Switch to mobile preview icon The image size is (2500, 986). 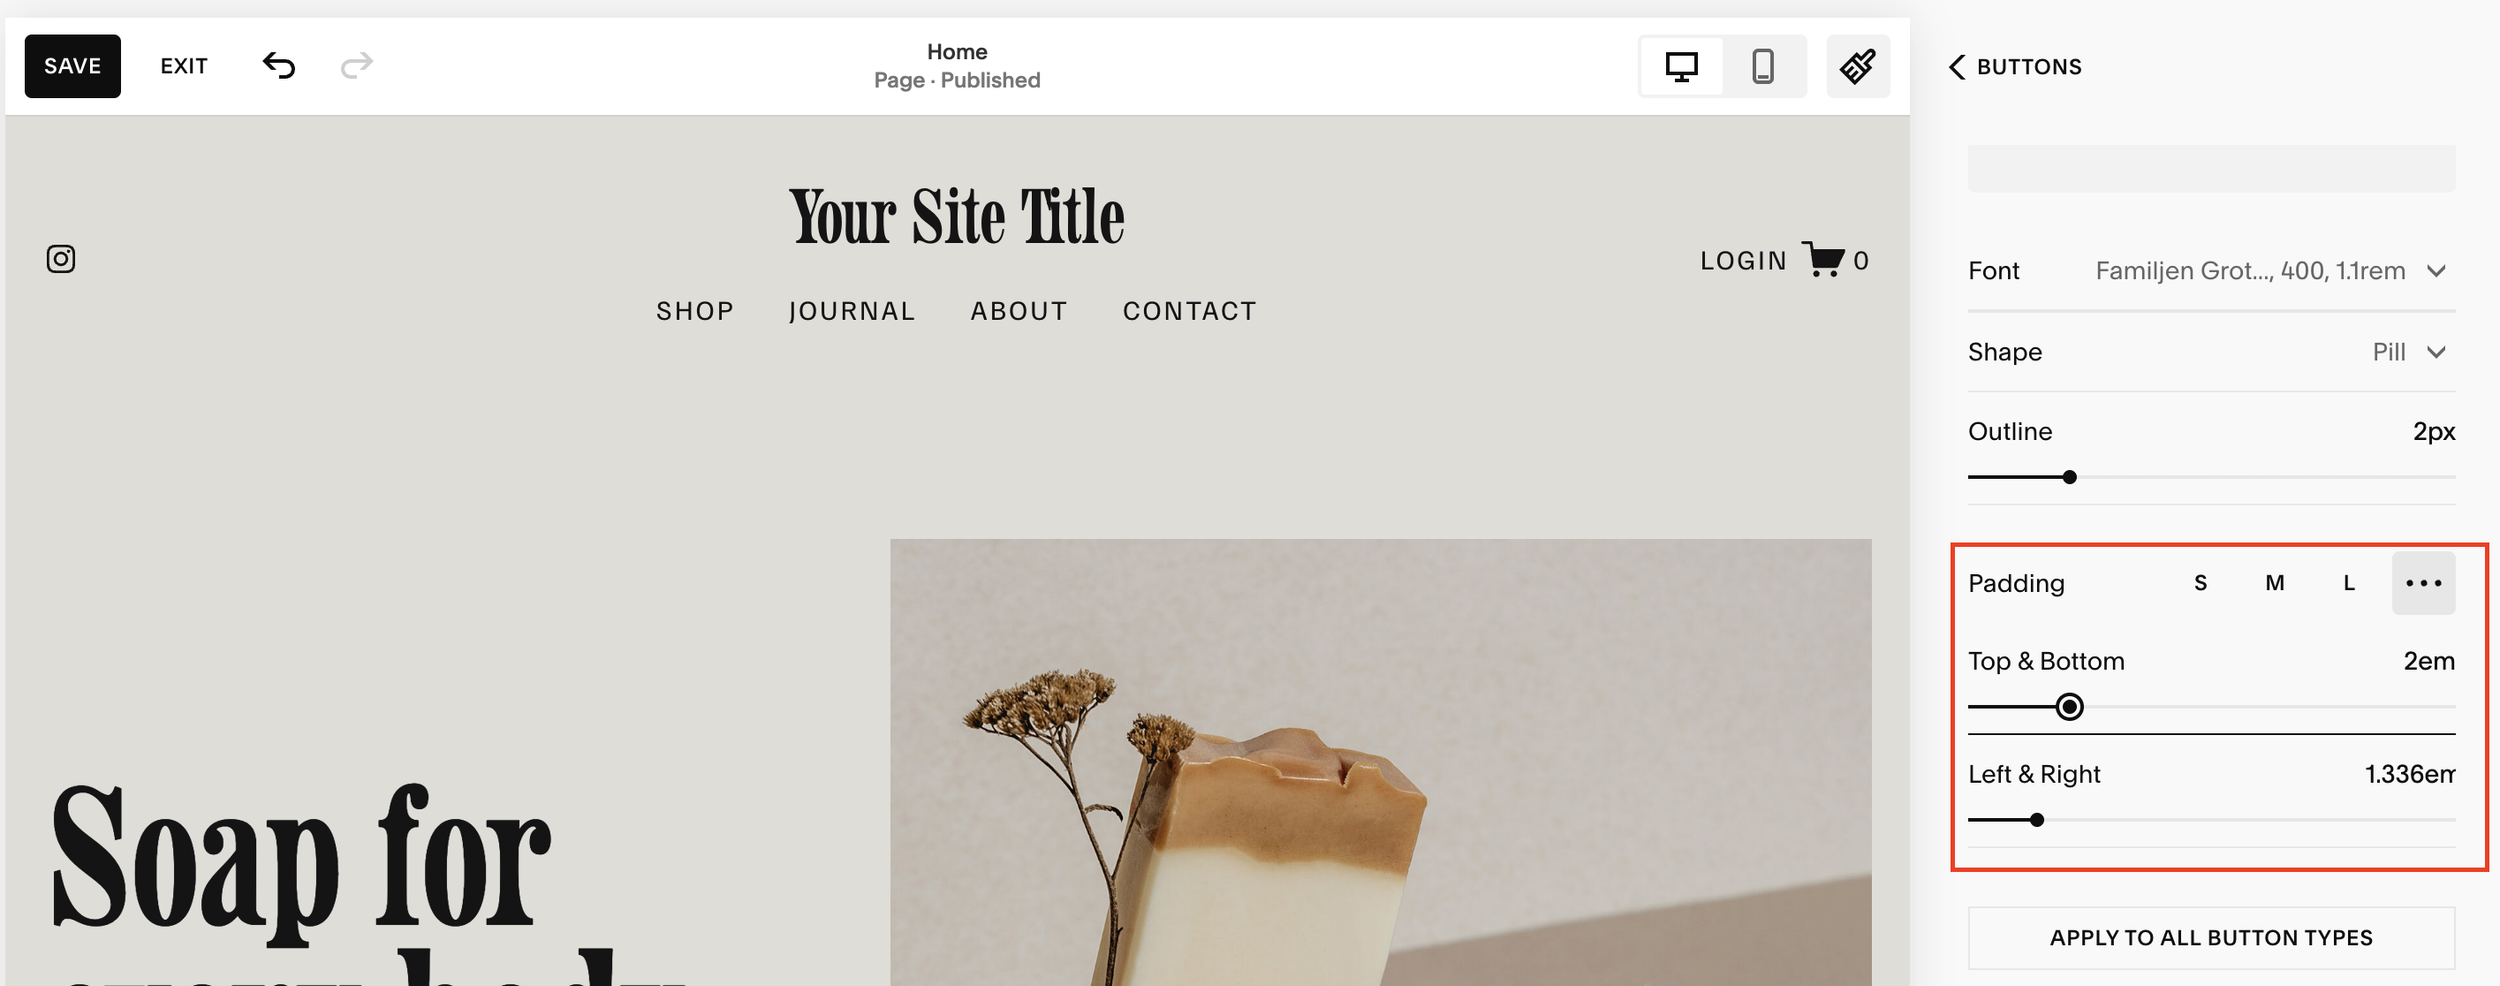(1763, 67)
